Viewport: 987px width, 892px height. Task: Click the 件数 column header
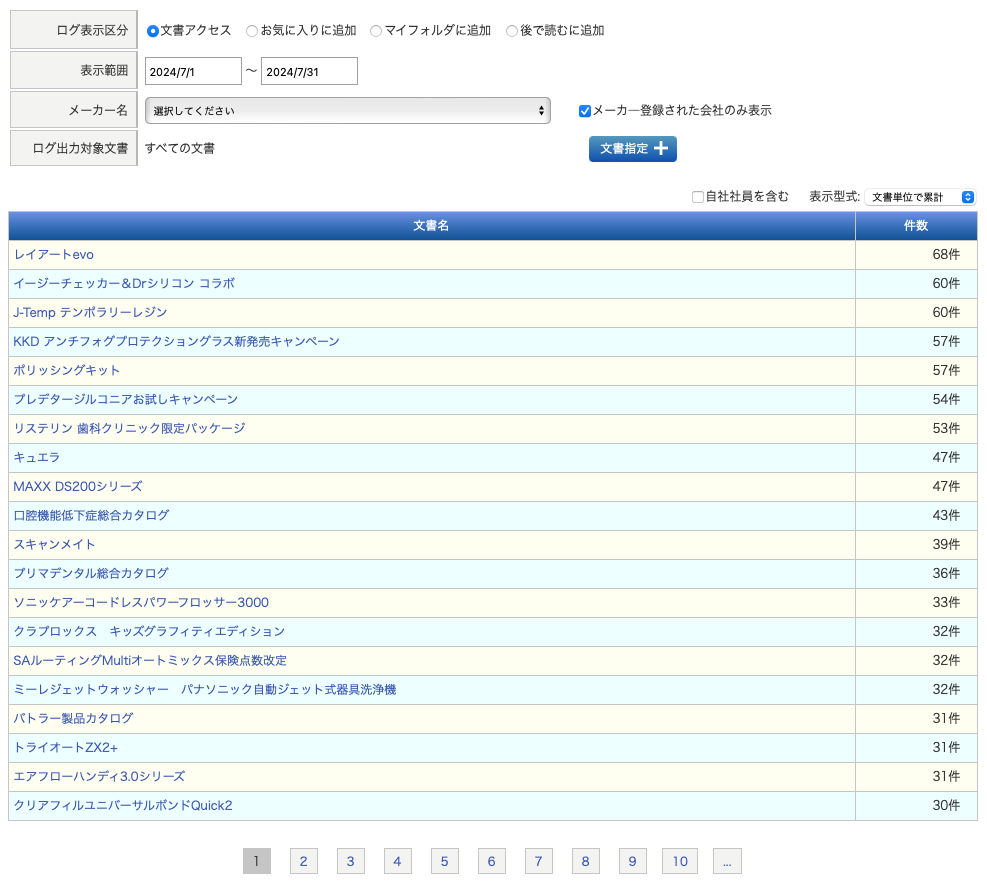(x=916, y=225)
